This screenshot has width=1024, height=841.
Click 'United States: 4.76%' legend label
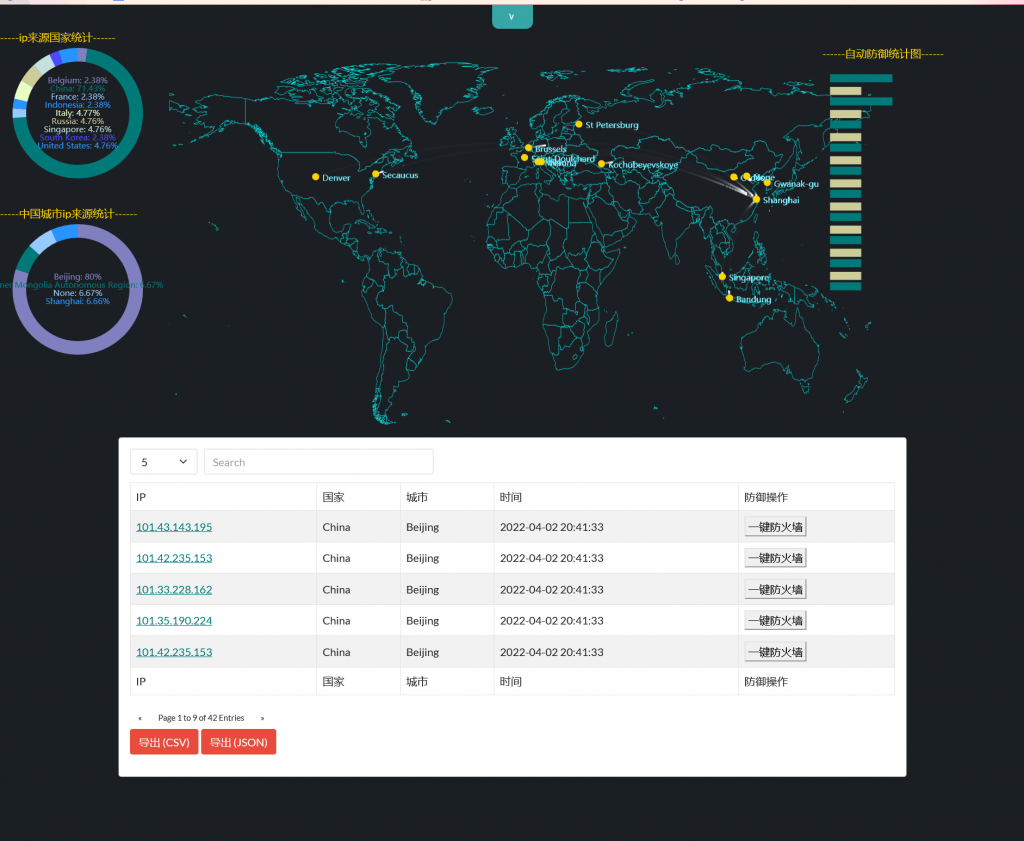click(x=78, y=146)
